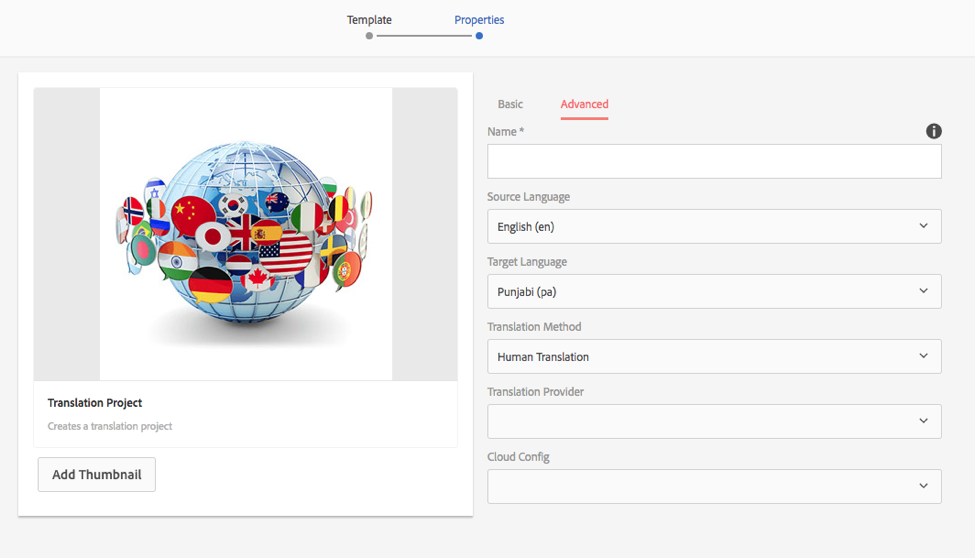975x558 pixels.
Task: Click the Cloud Config chevron arrow
Action: point(923,486)
